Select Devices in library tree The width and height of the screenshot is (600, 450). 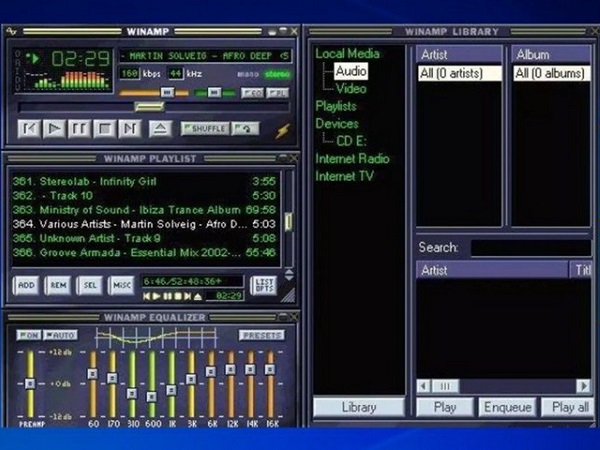pos(337,124)
